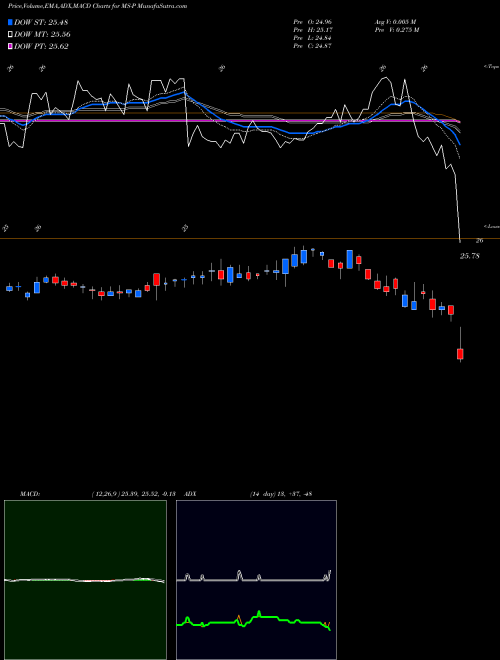Screen dimensions: 500x660
Task: Click the MACD: panel label
Action: pos(30,494)
